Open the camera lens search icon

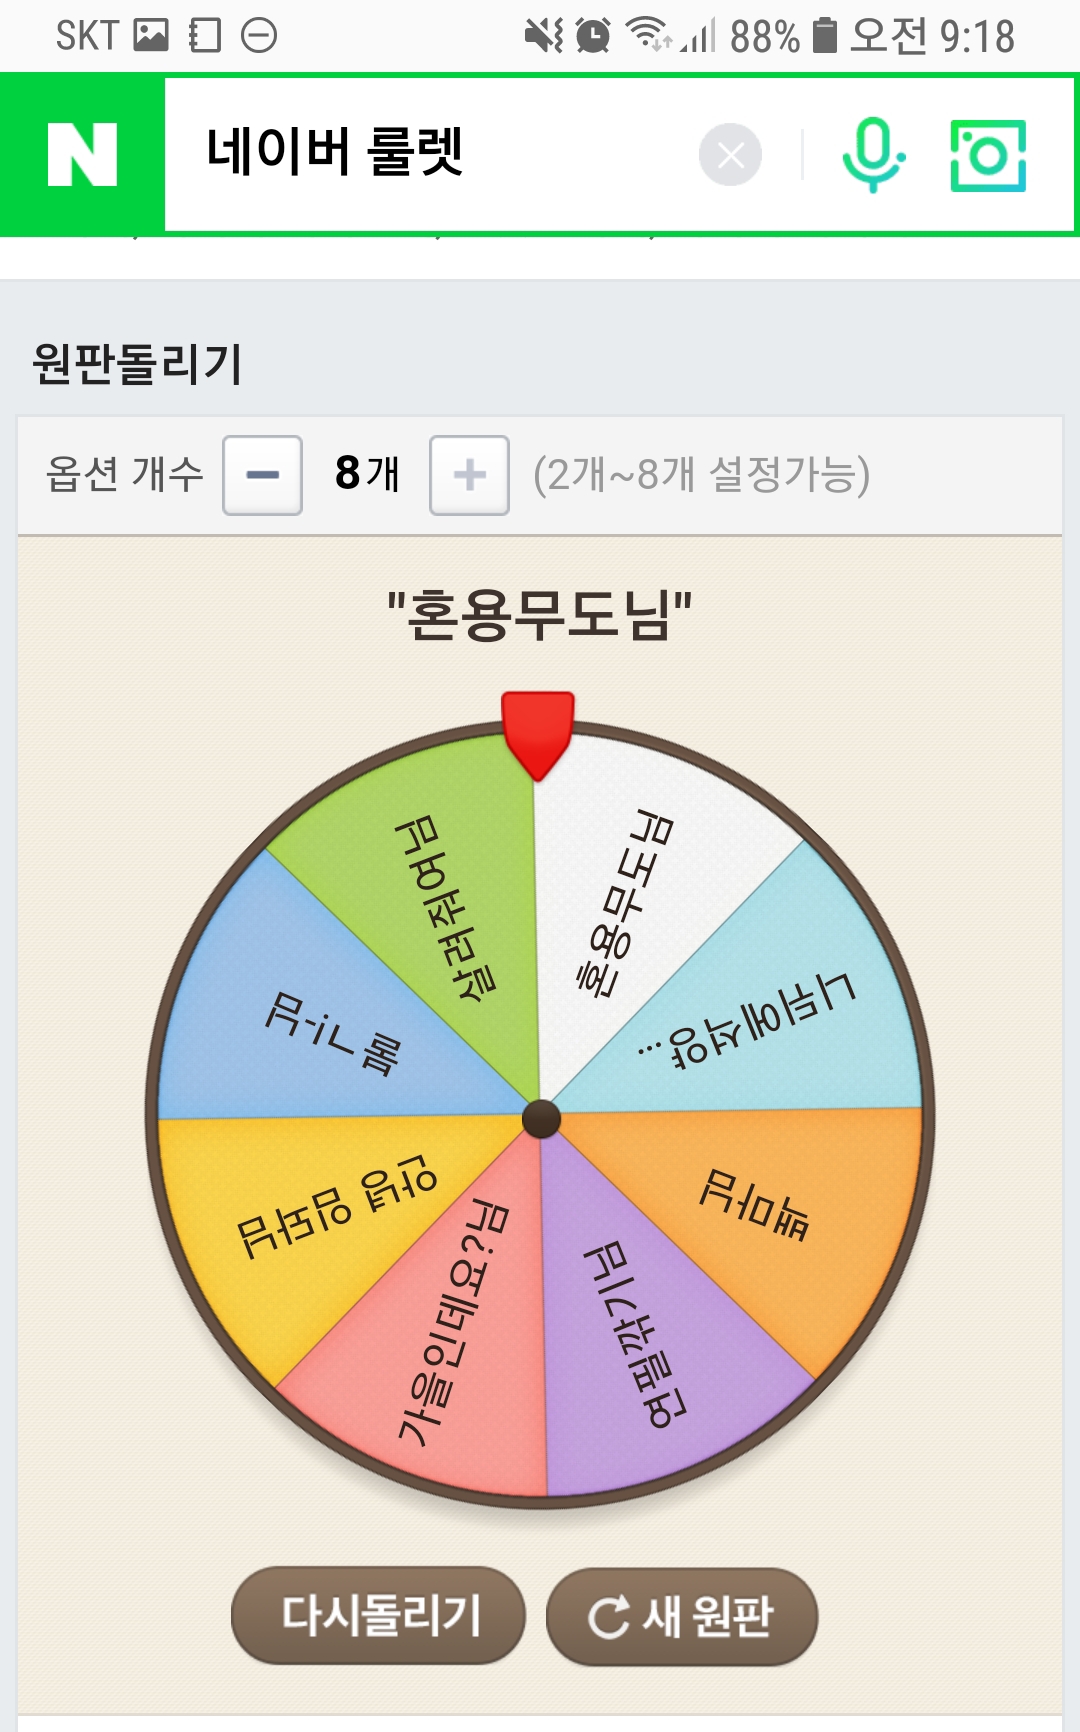(x=988, y=155)
